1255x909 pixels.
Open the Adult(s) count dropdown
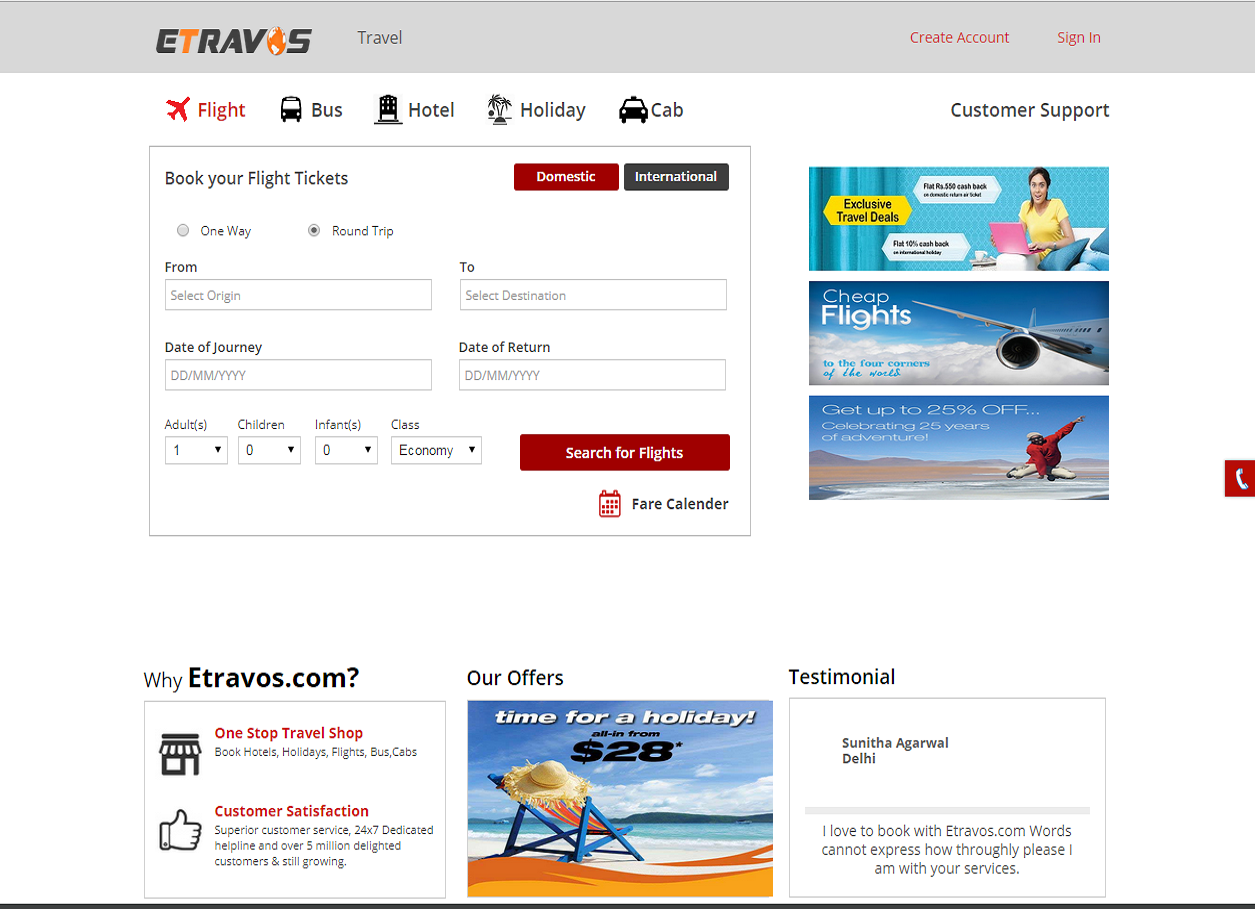[196, 450]
